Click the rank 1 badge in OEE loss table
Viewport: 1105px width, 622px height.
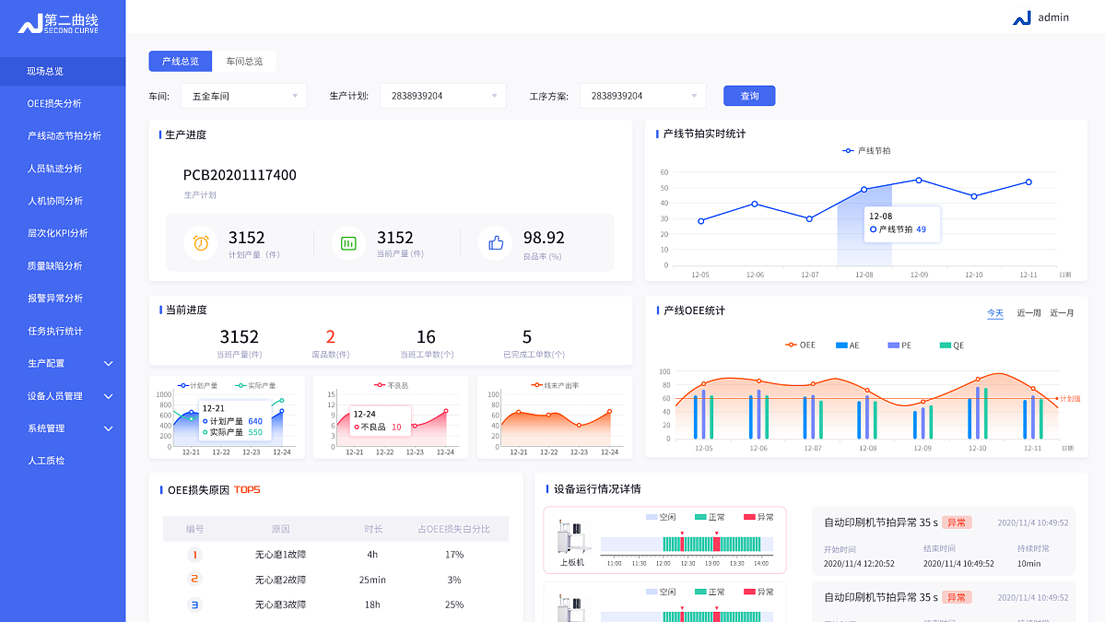(x=195, y=554)
